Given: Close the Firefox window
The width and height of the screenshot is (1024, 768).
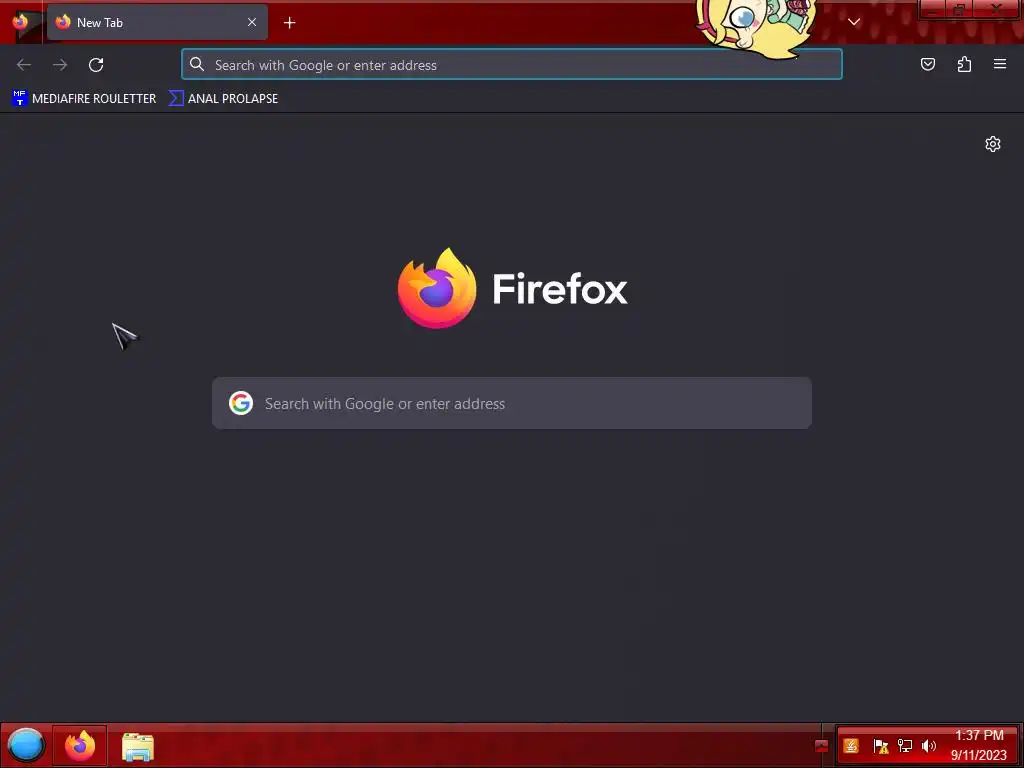Looking at the screenshot, I should pyautogui.click(x=997, y=8).
